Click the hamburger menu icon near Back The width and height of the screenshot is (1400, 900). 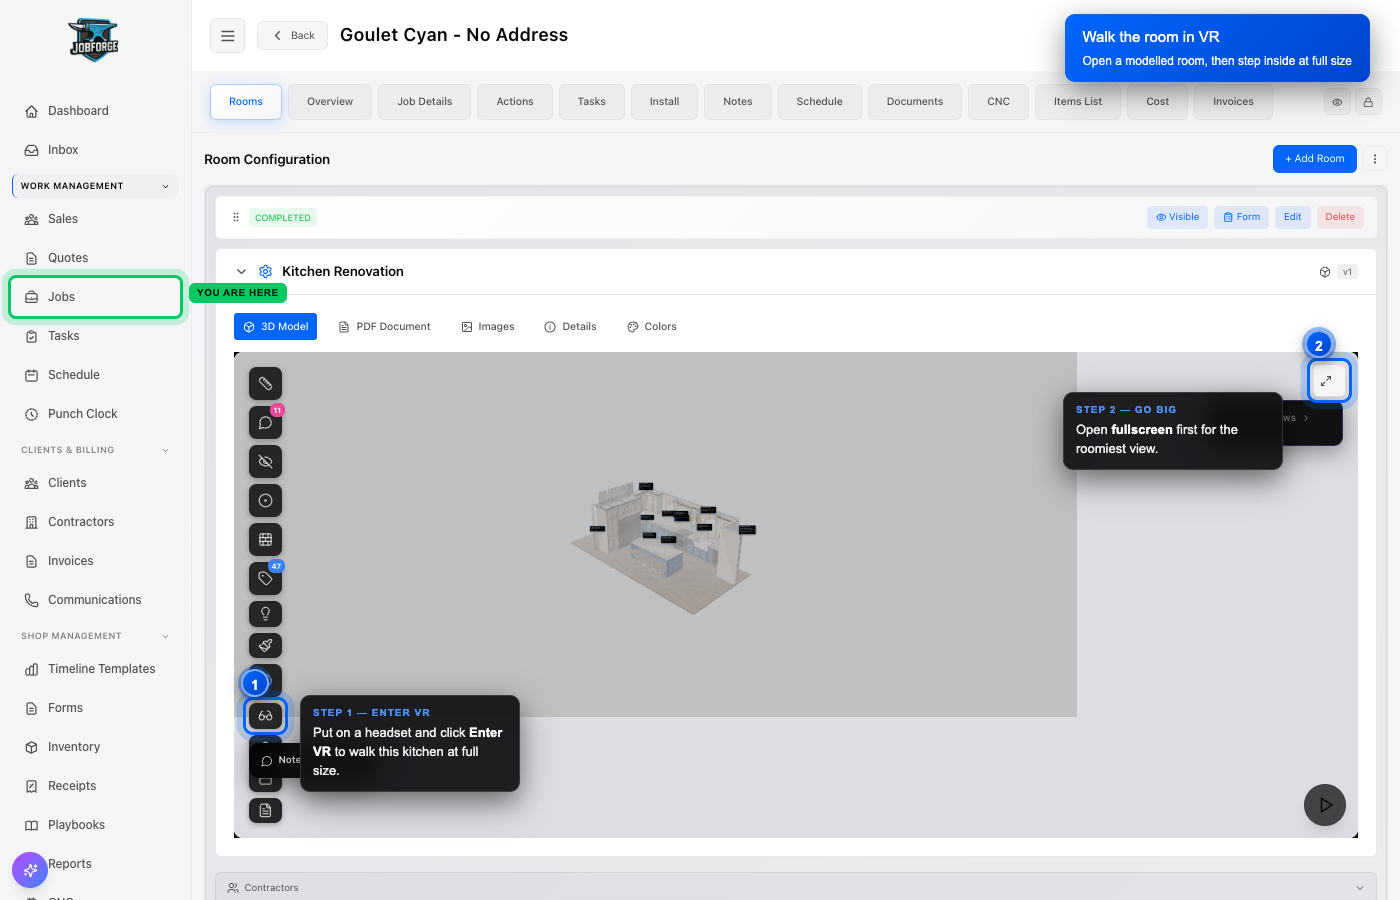[228, 36]
